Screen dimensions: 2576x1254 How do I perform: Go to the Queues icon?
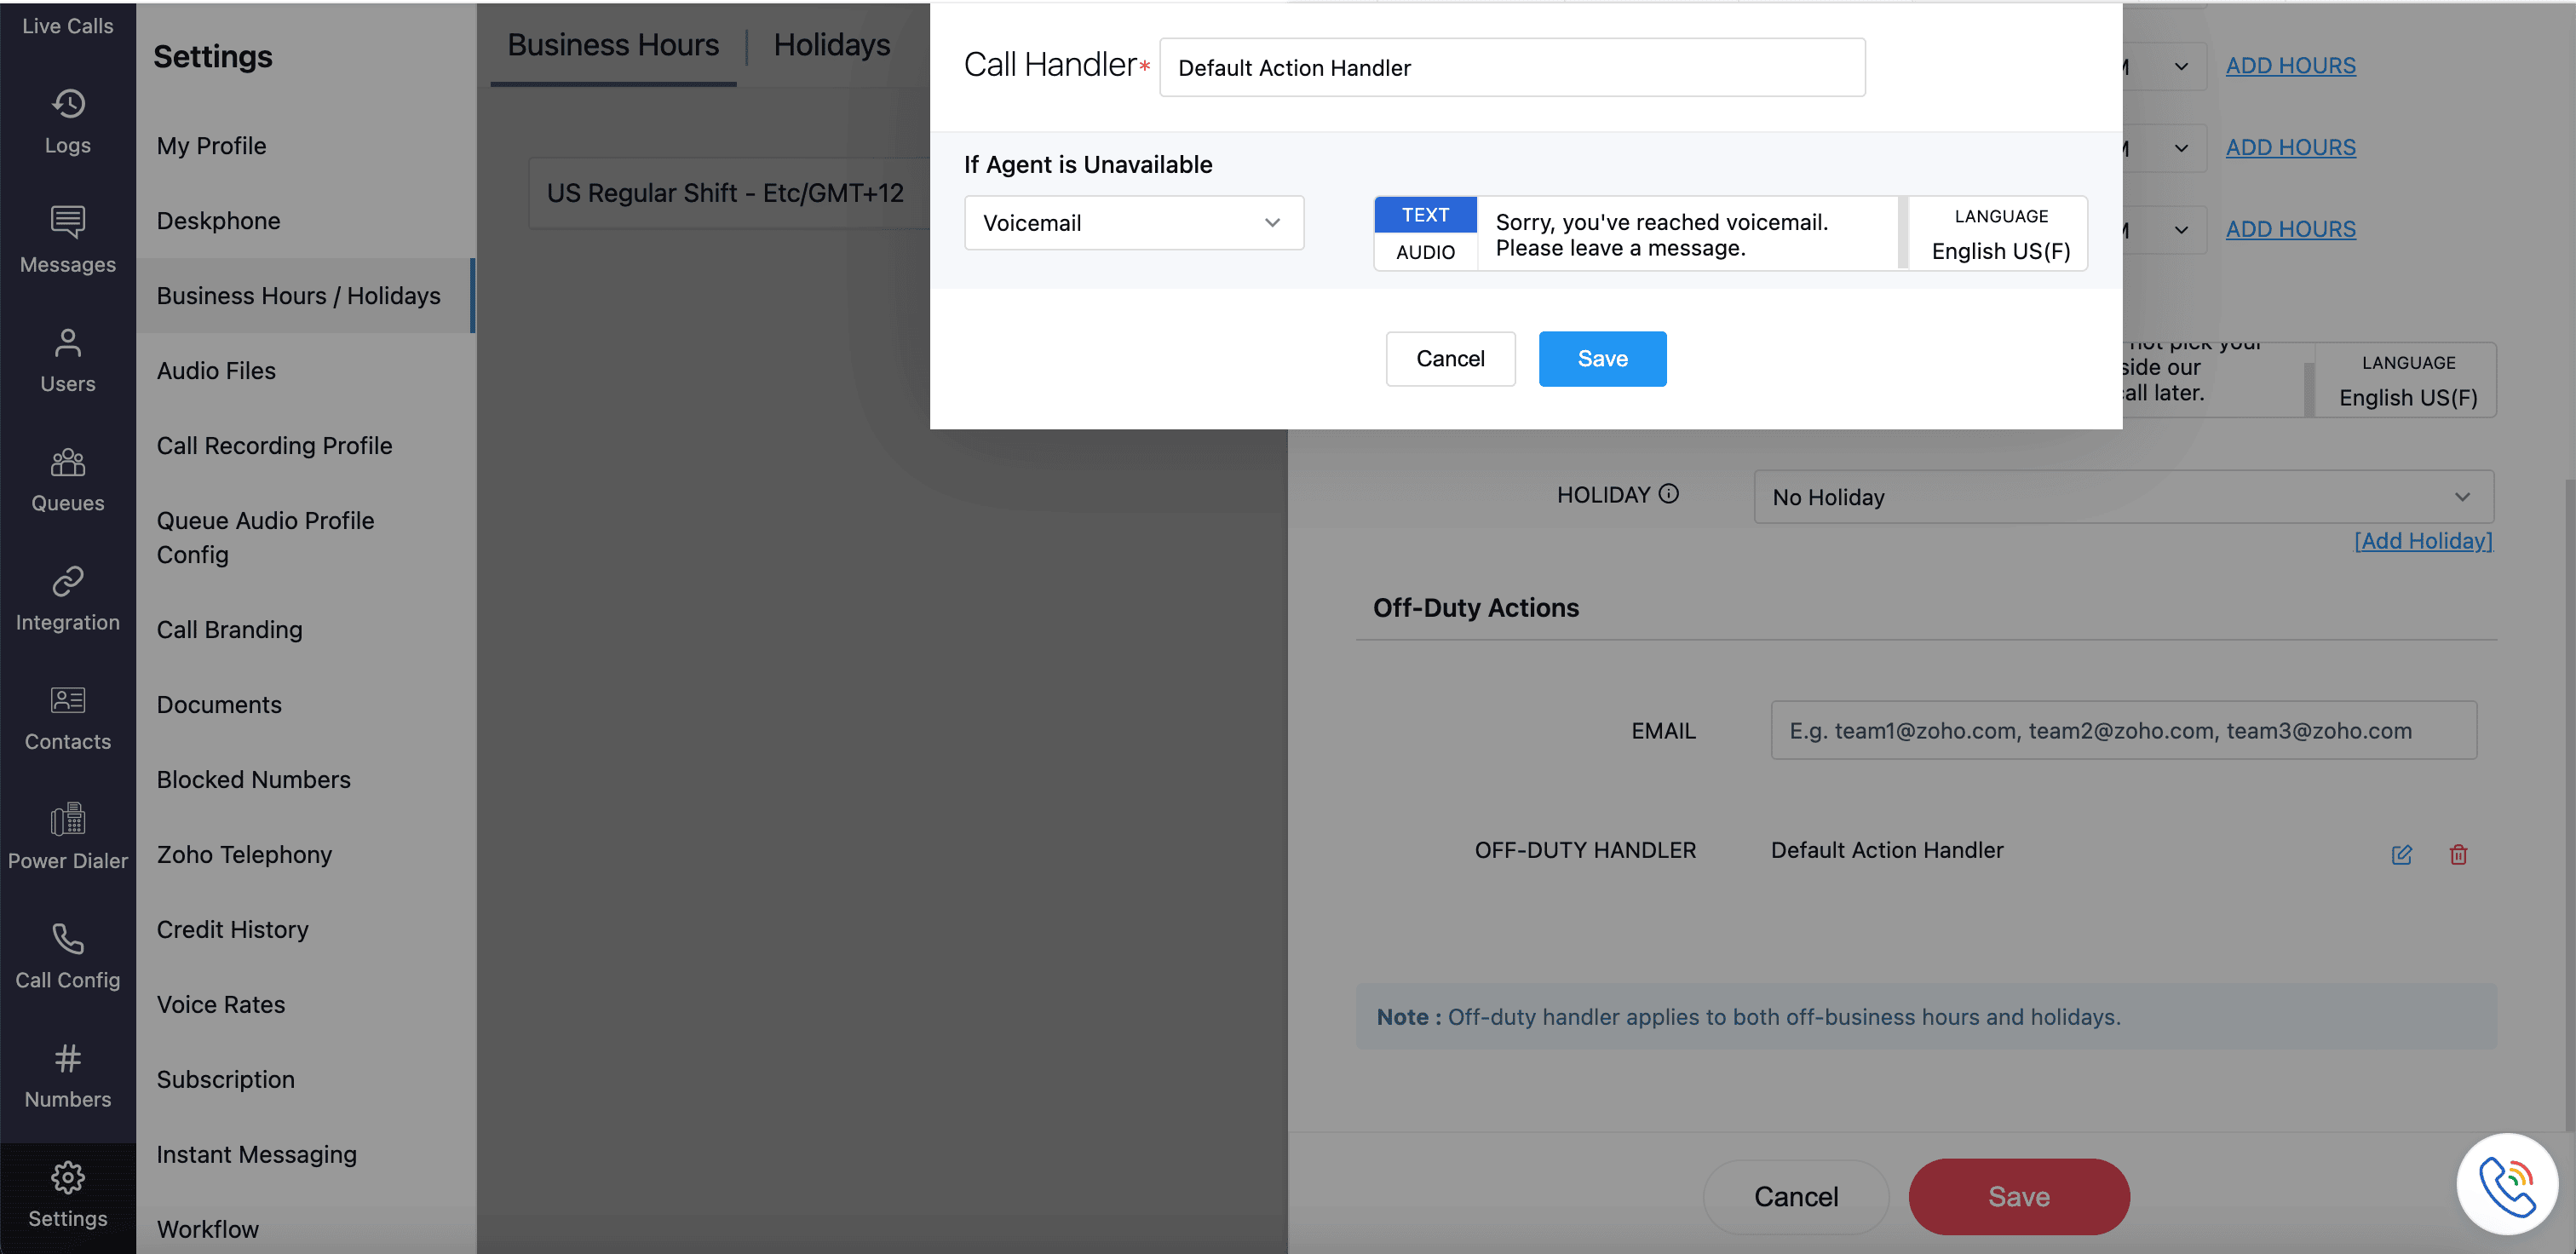tap(68, 462)
